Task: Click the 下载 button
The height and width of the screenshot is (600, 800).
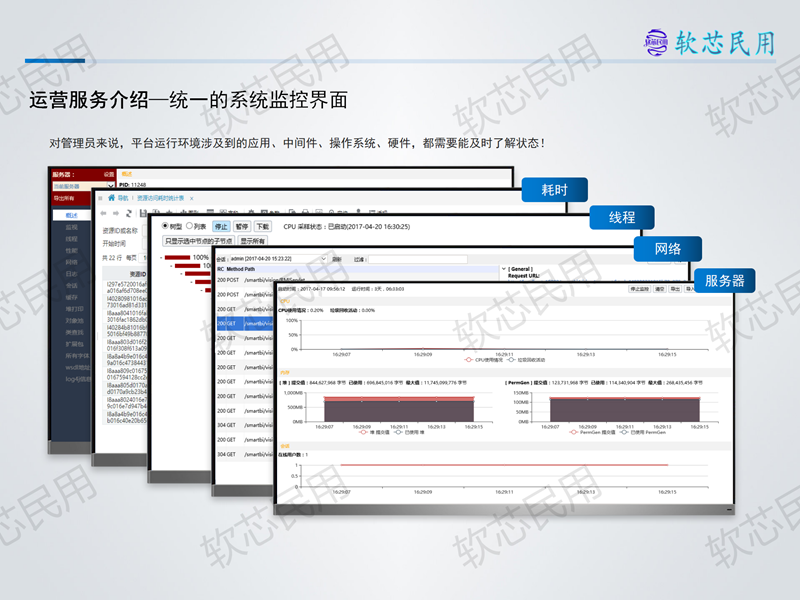Action: [x=263, y=227]
